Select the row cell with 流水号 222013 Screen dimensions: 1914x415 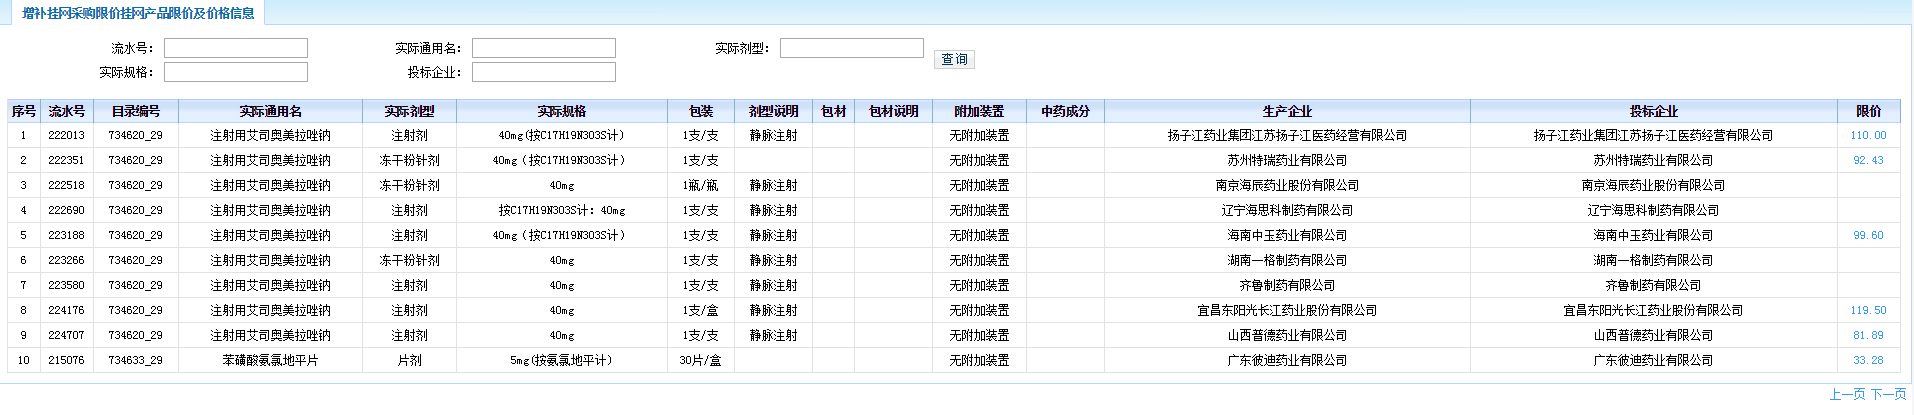point(67,135)
